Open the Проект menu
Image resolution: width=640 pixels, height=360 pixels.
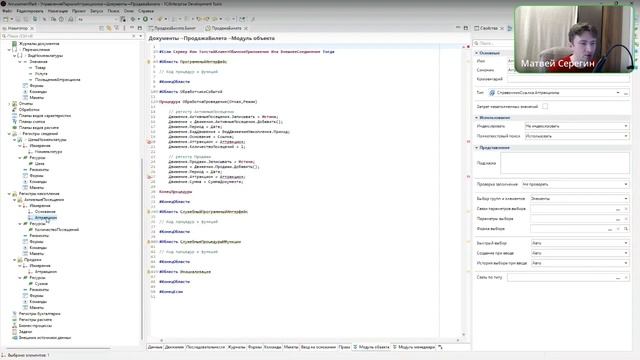click(79, 11)
